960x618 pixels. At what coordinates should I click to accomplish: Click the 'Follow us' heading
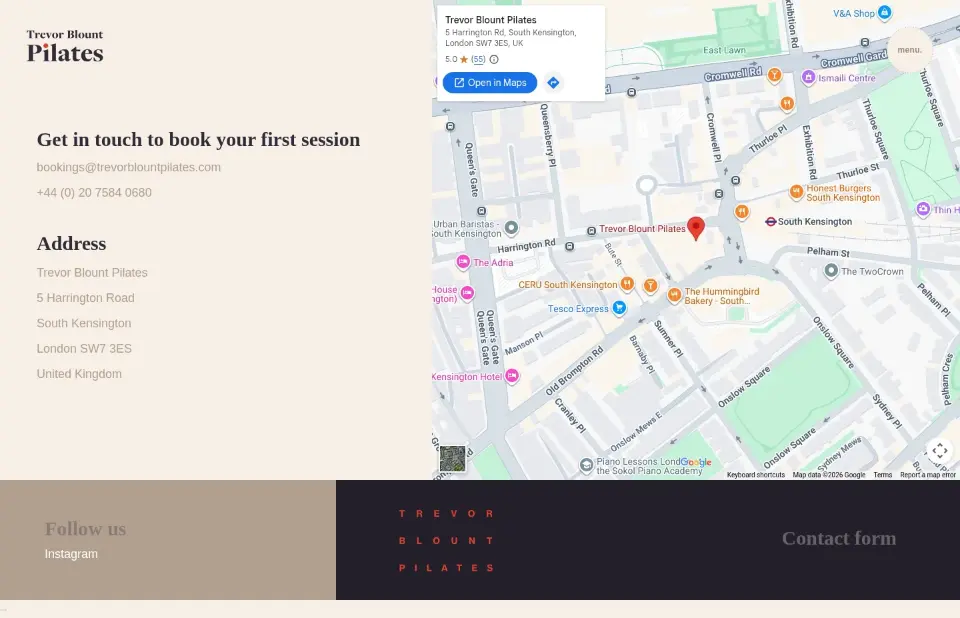click(86, 529)
